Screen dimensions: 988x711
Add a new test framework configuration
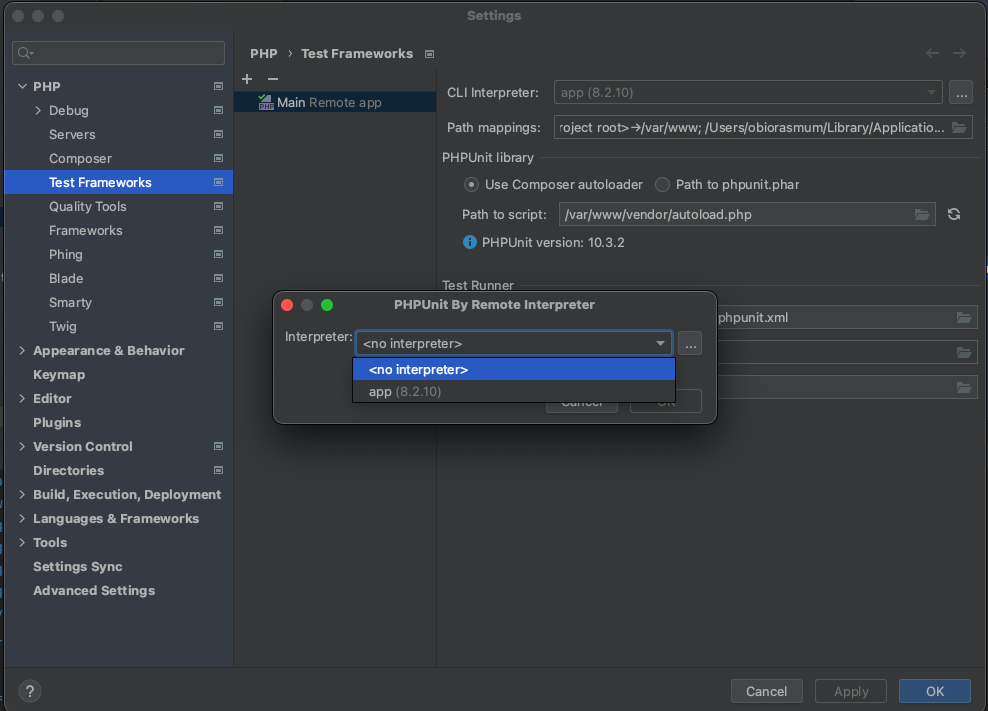tap(247, 79)
